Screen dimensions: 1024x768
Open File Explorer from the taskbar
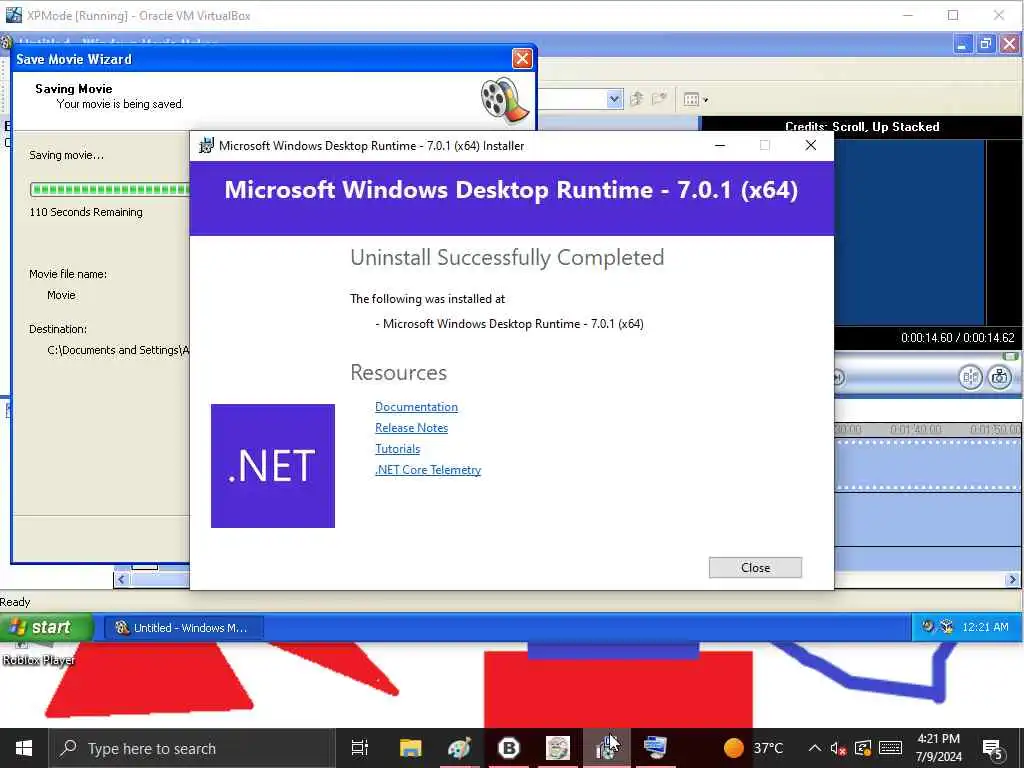[x=410, y=748]
